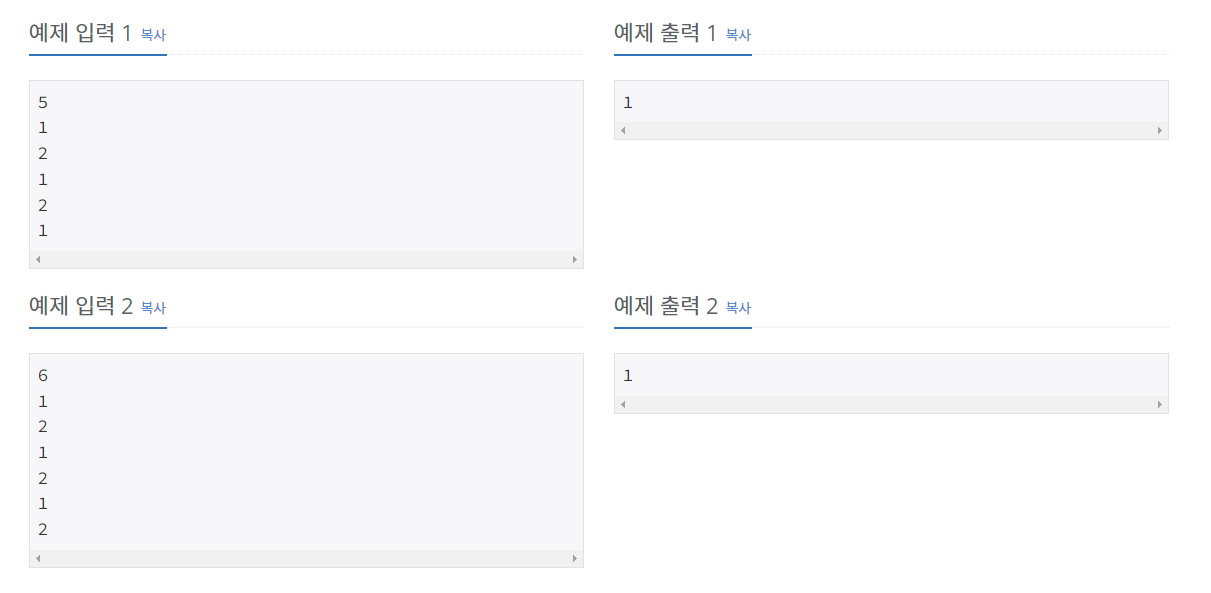The height and width of the screenshot is (593, 1211).
Task: Copy sample input 2 using its 복사 link
Action: click(155, 308)
